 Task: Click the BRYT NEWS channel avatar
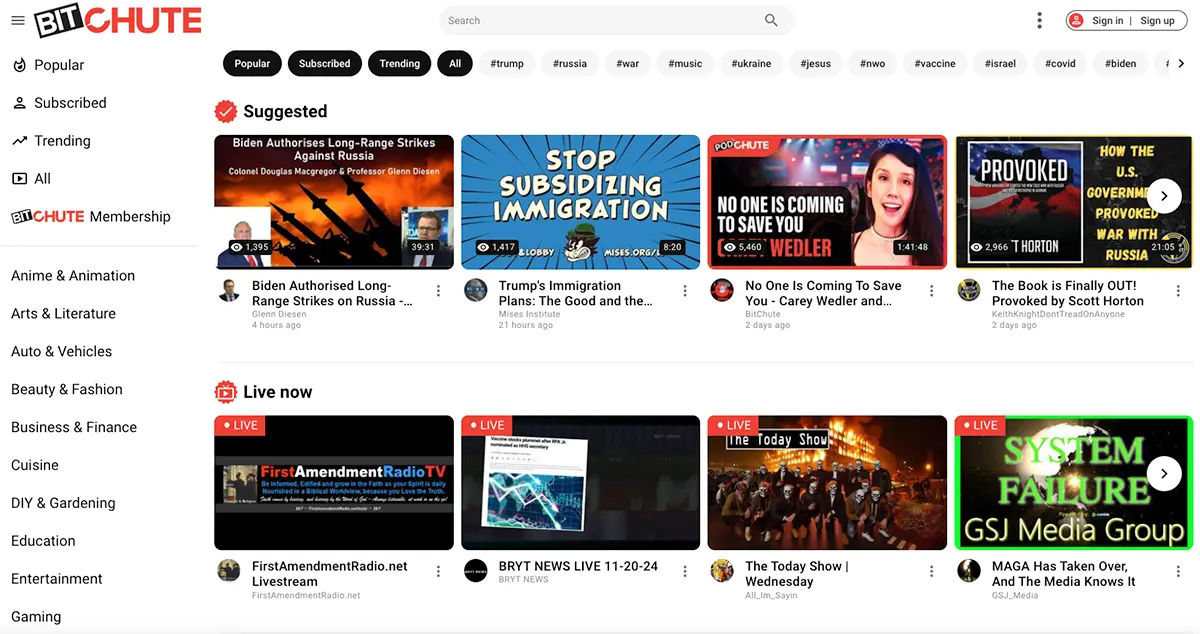(x=476, y=571)
